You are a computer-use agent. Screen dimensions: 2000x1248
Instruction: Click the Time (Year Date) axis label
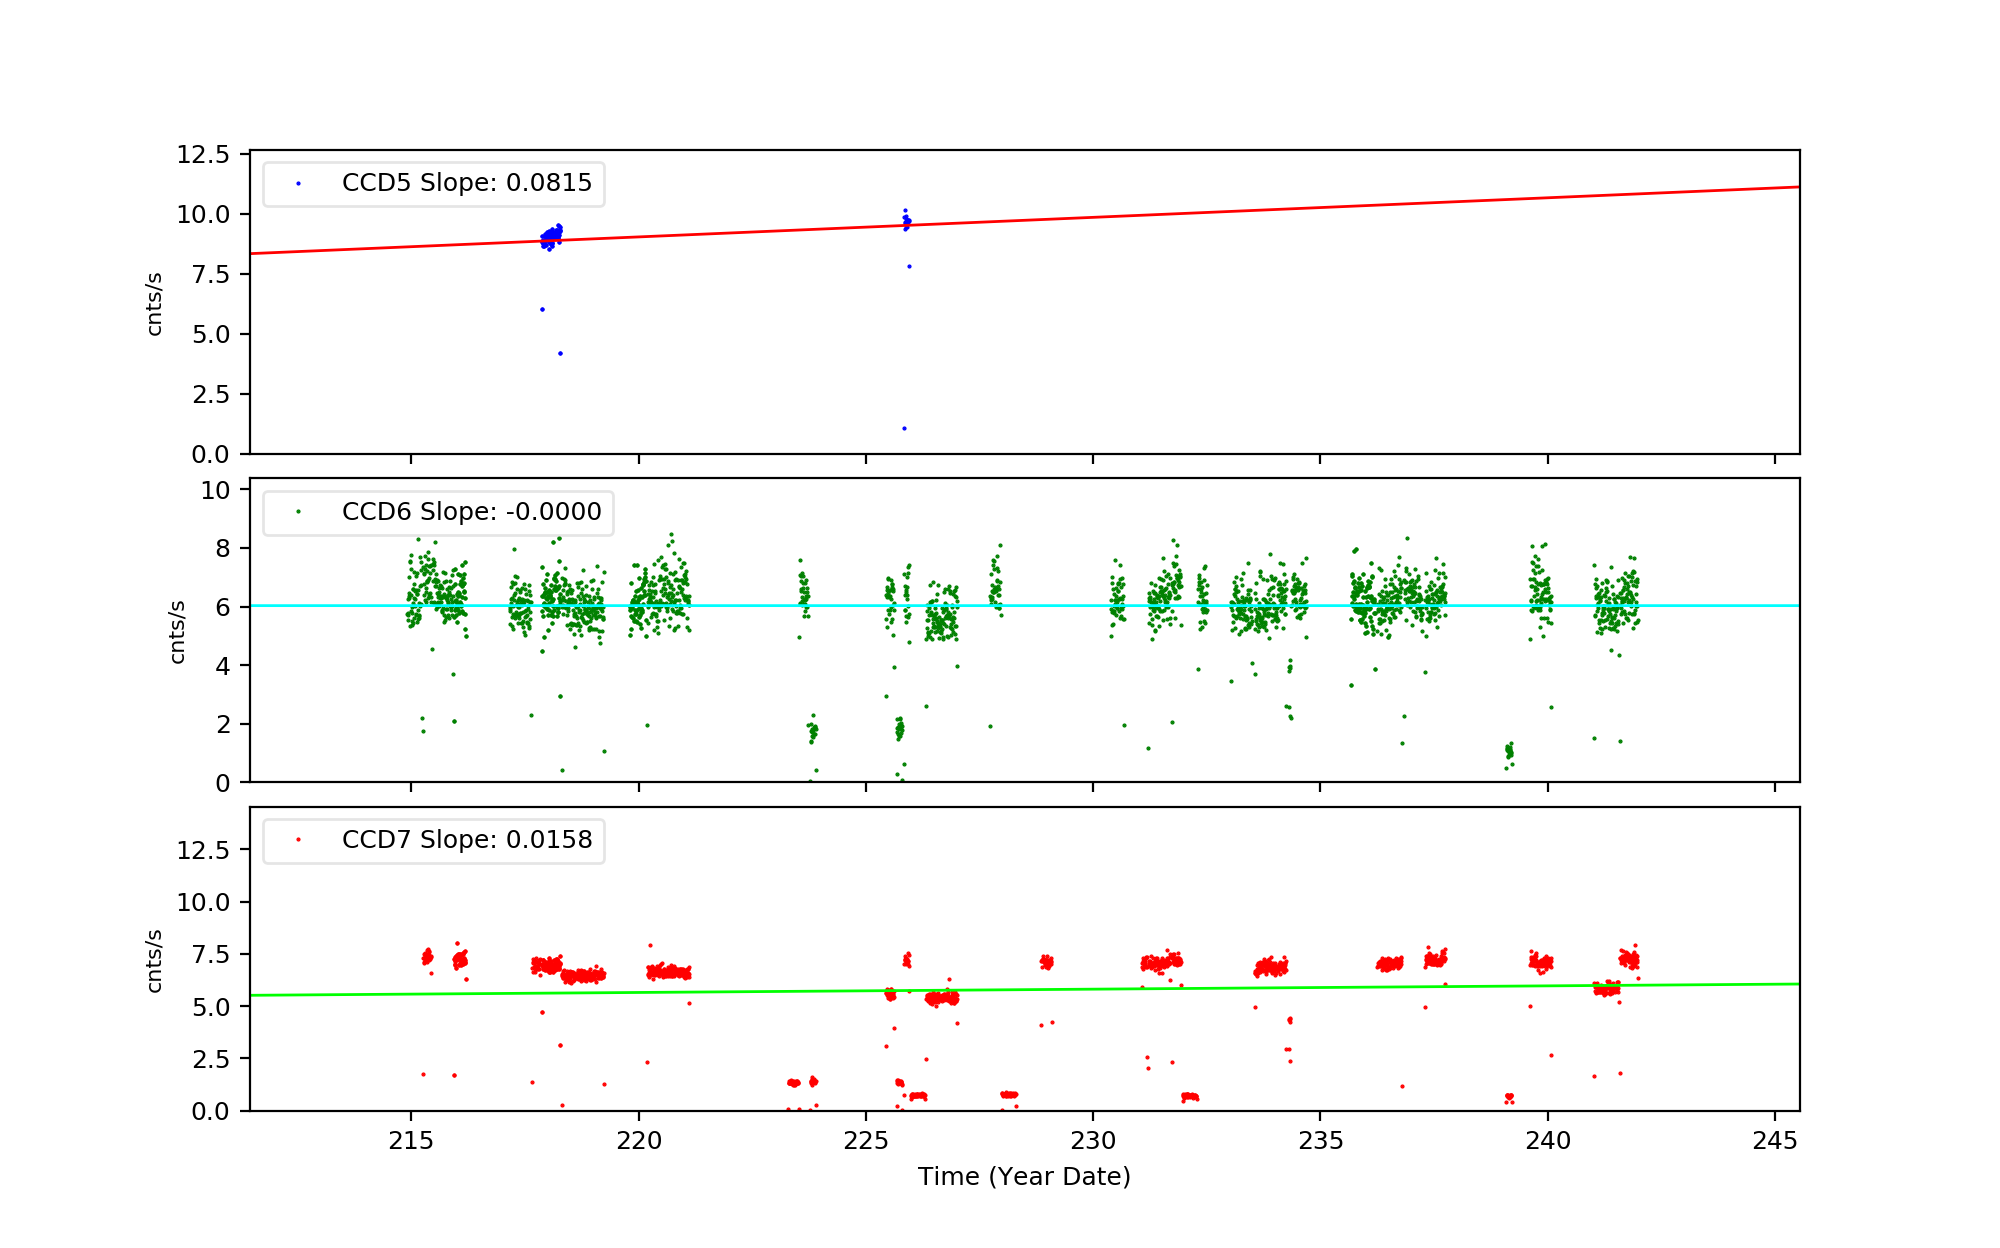(x=1024, y=1176)
